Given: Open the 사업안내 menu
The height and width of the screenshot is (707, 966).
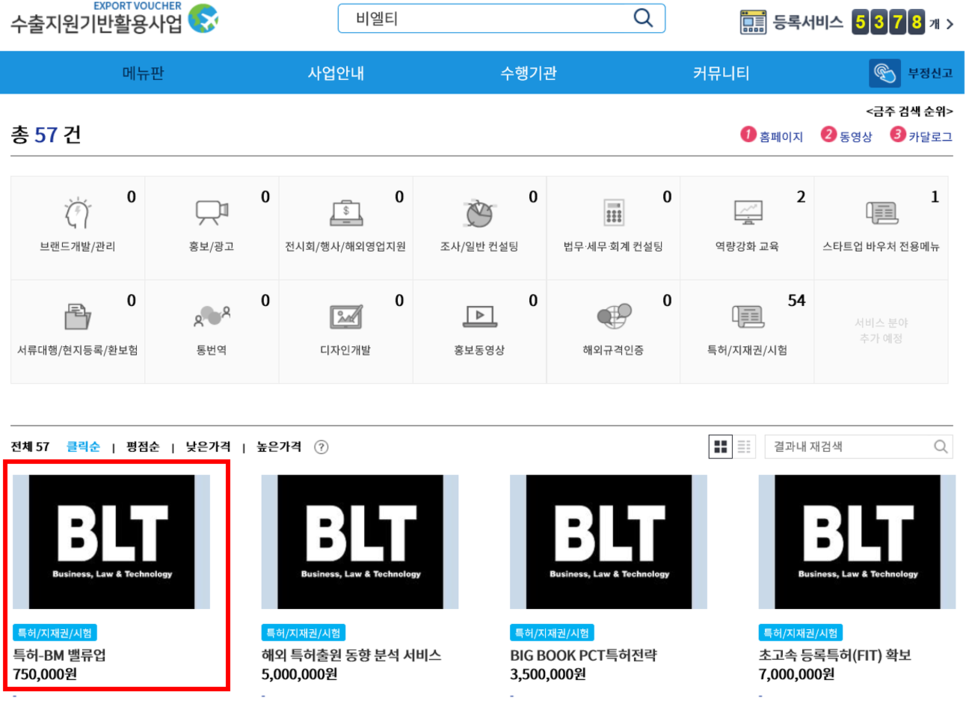Looking at the screenshot, I should pos(336,73).
